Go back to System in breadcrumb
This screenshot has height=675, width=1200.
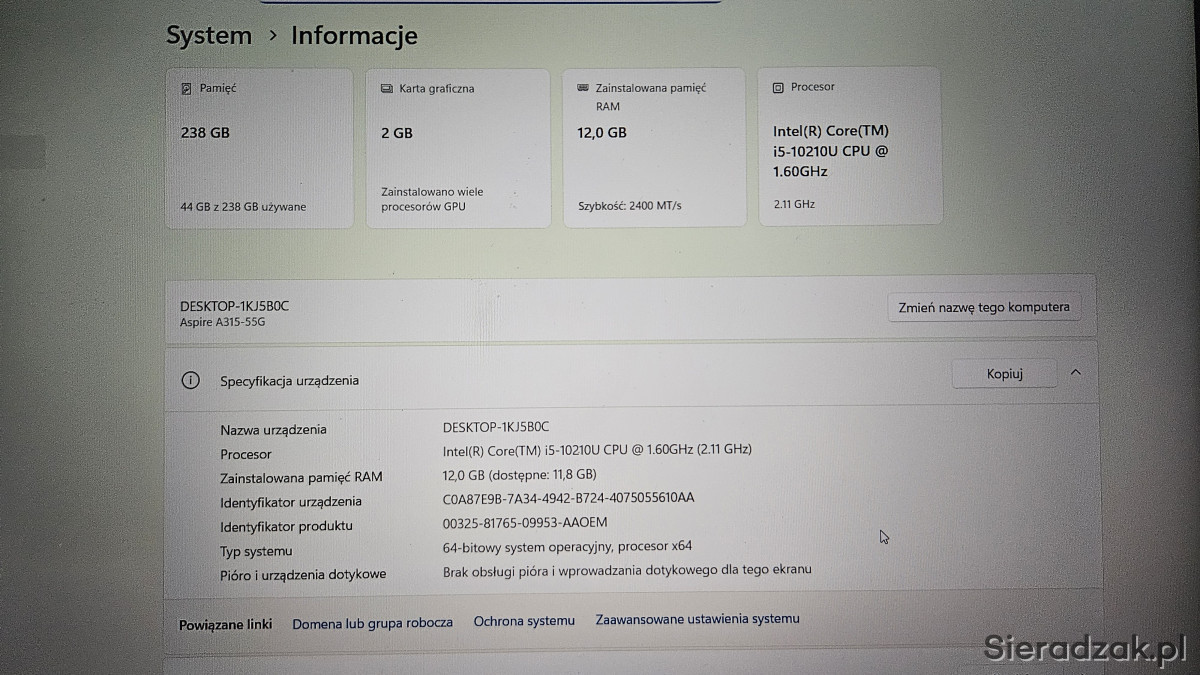209,36
